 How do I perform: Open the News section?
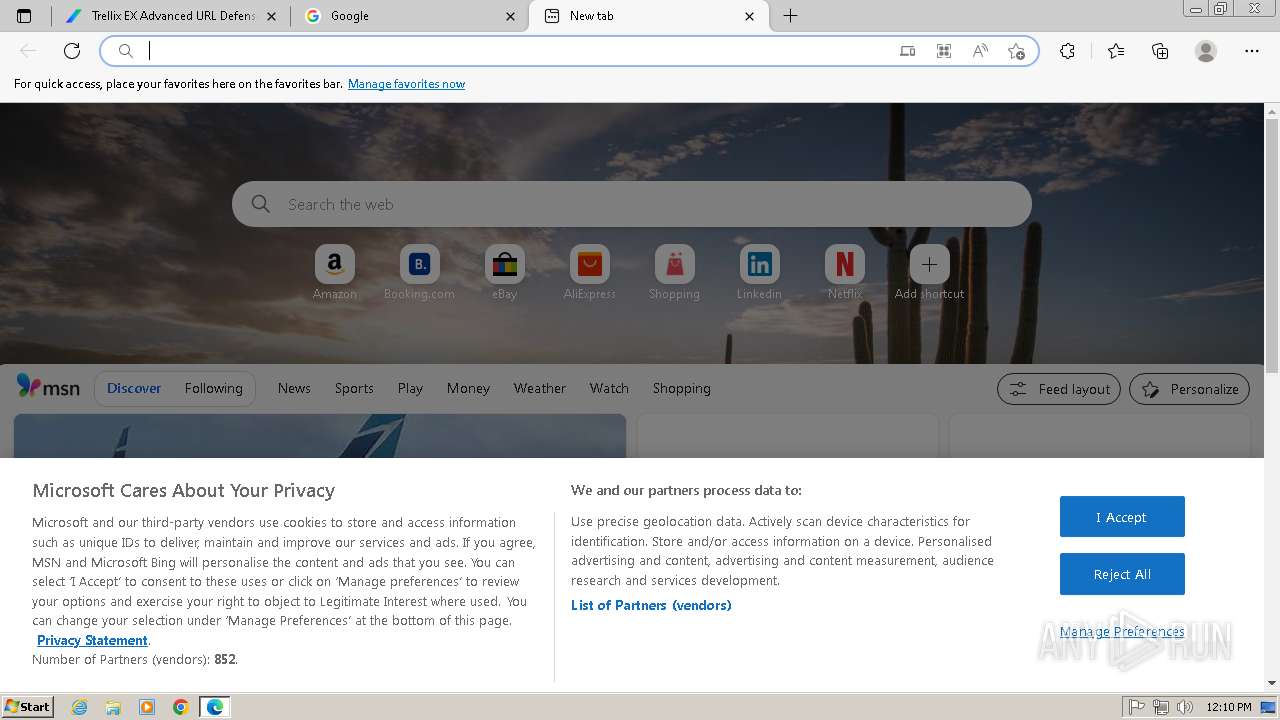pos(294,388)
